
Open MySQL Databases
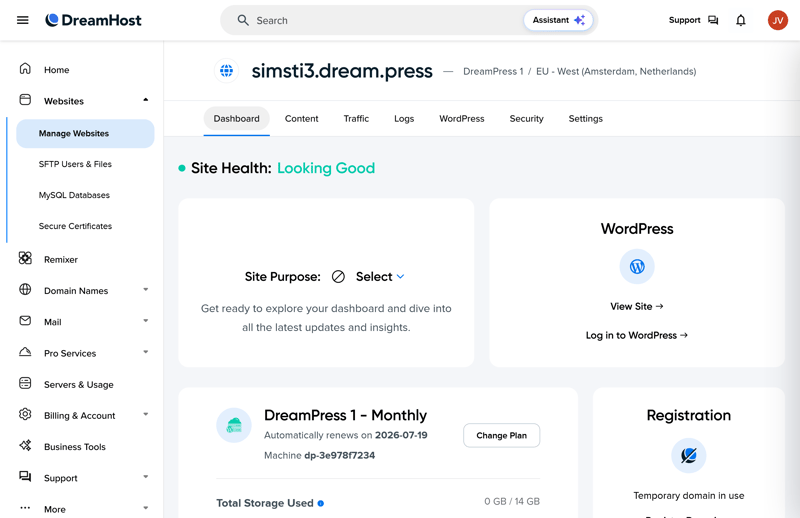(74, 195)
